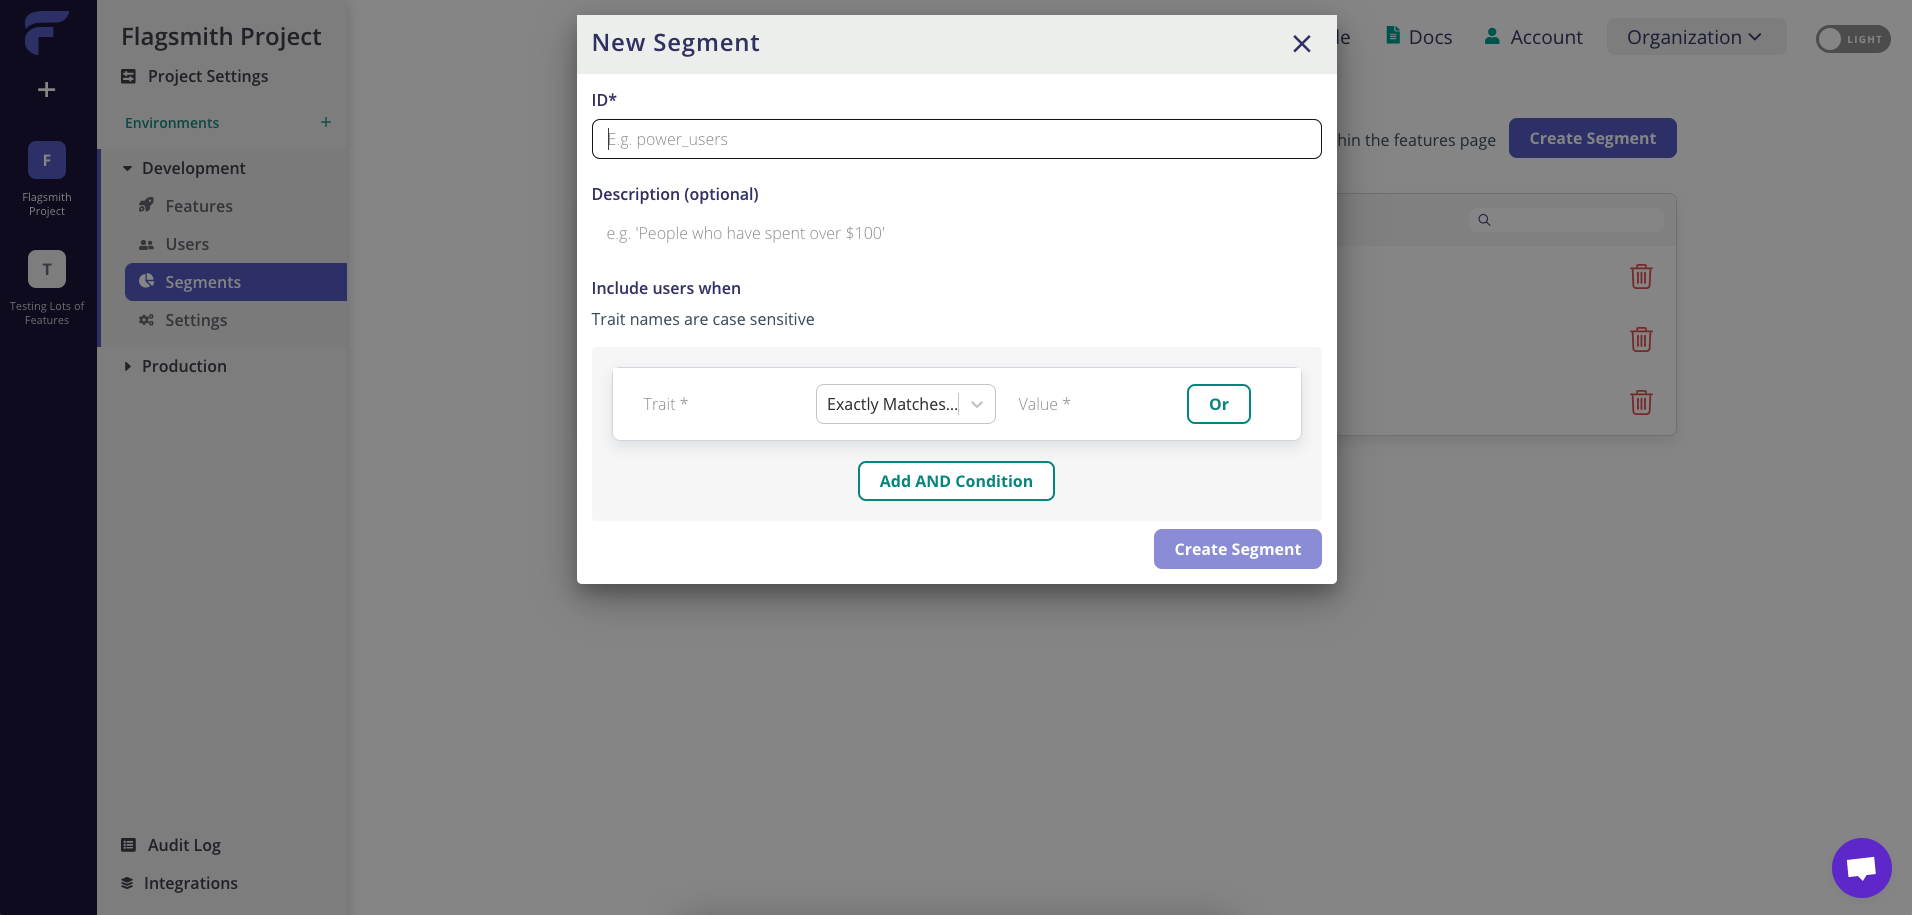
Task: Delete the first segment via trash icon
Action: point(1641,276)
